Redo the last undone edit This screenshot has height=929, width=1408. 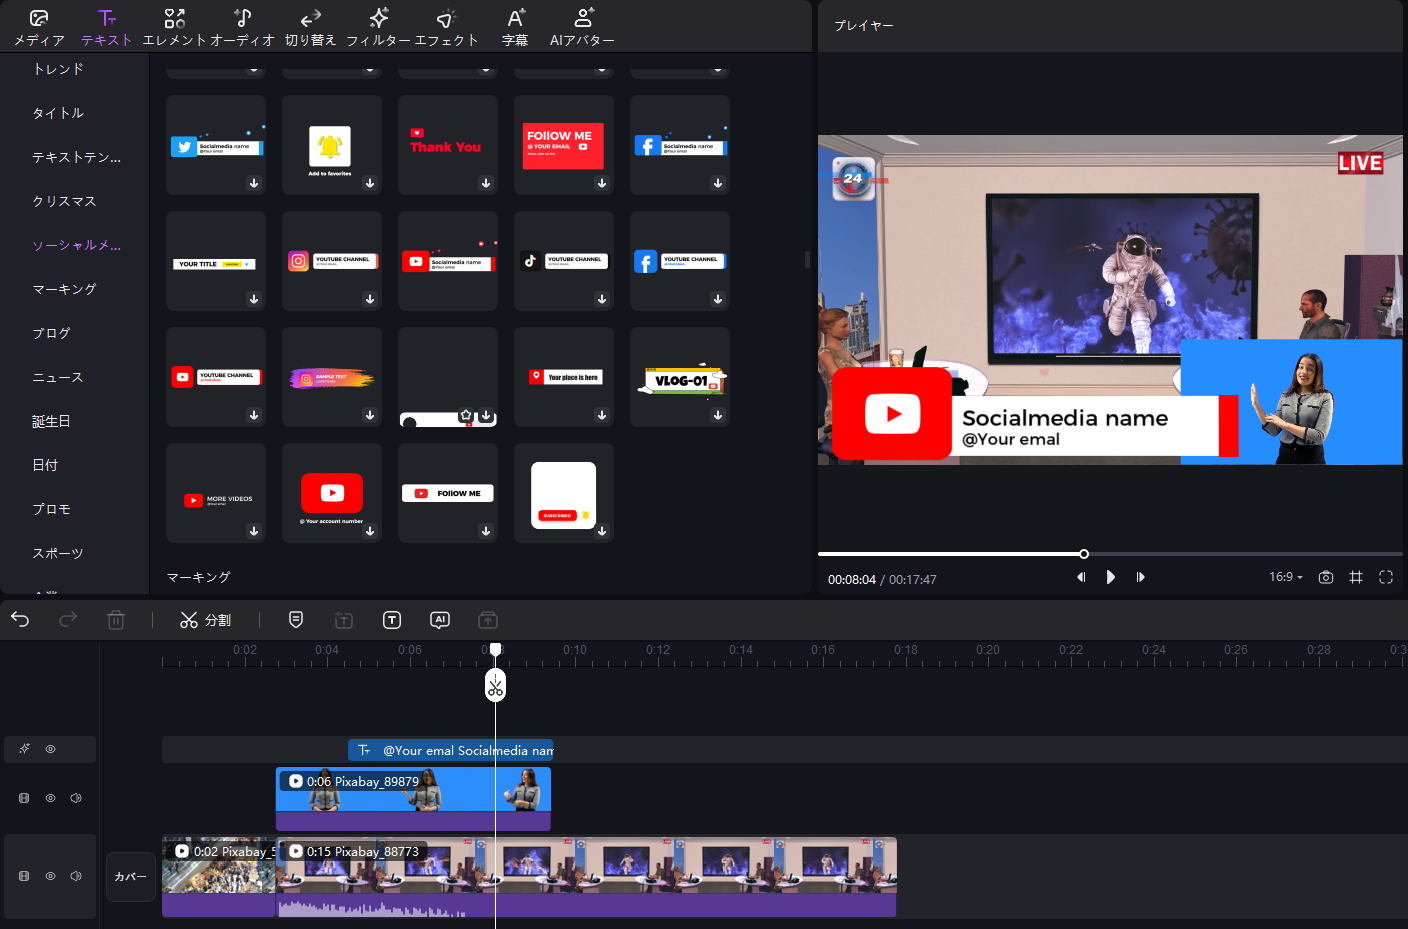click(x=68, y=620)
